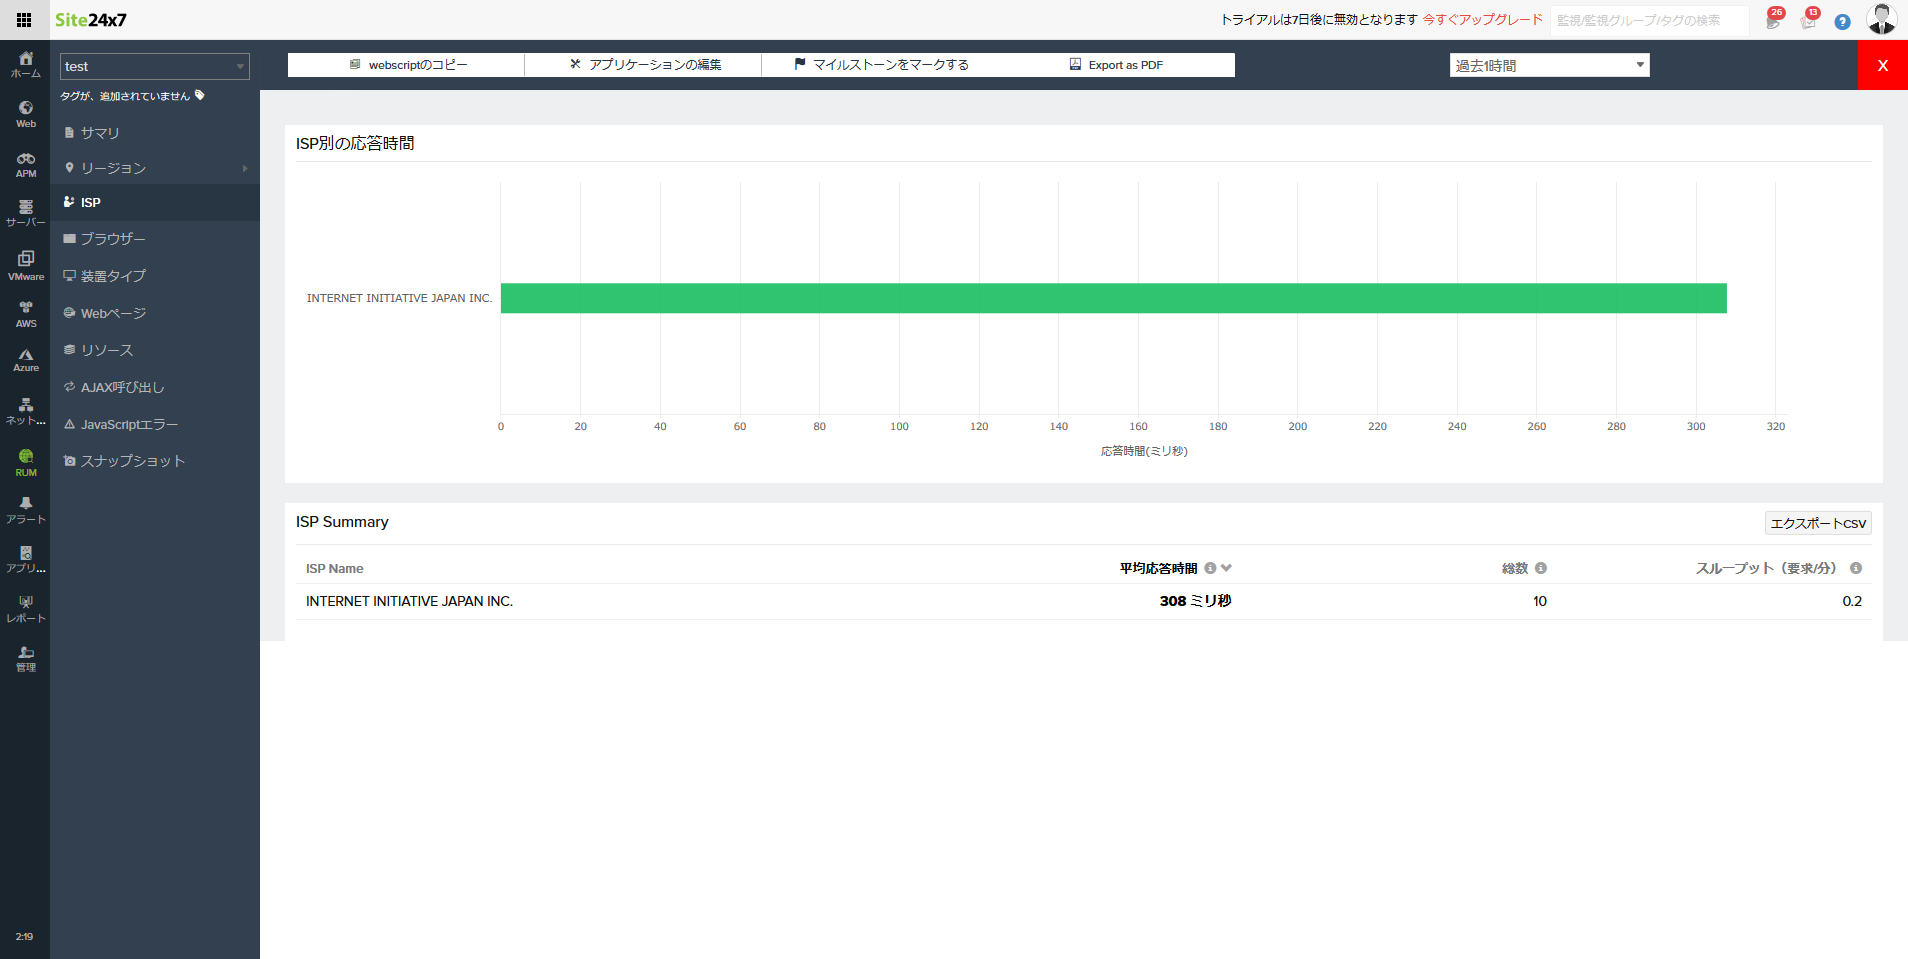Viewport: 1908px width, 959px height.
Task: Open AWS section in left rail
Action: (x=25, y=314)
